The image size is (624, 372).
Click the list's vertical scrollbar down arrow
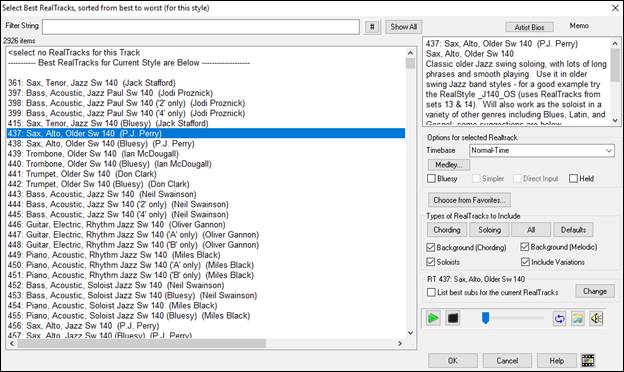[x=410, y=333]
